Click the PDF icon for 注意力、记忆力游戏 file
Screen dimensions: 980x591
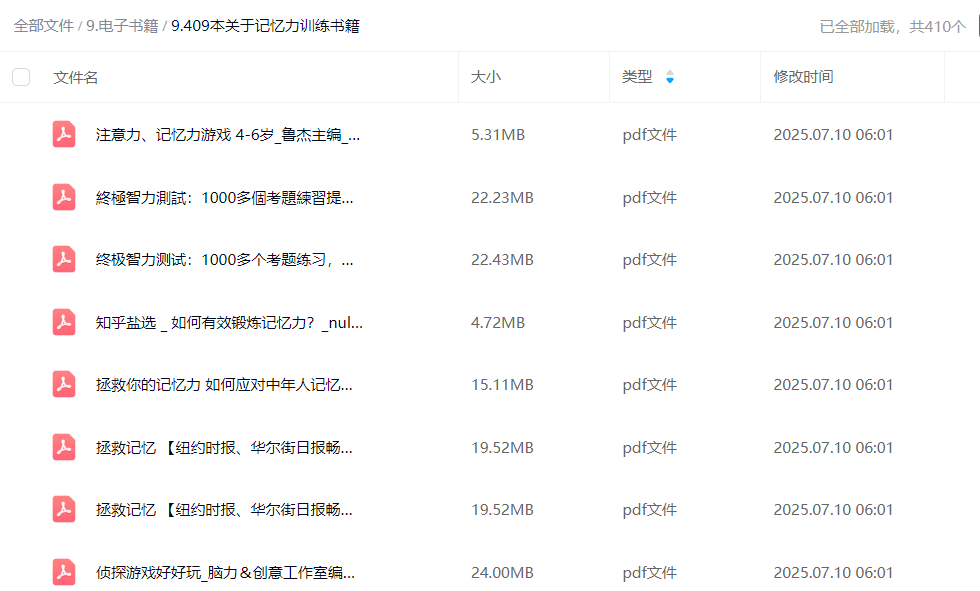point(64,135)
